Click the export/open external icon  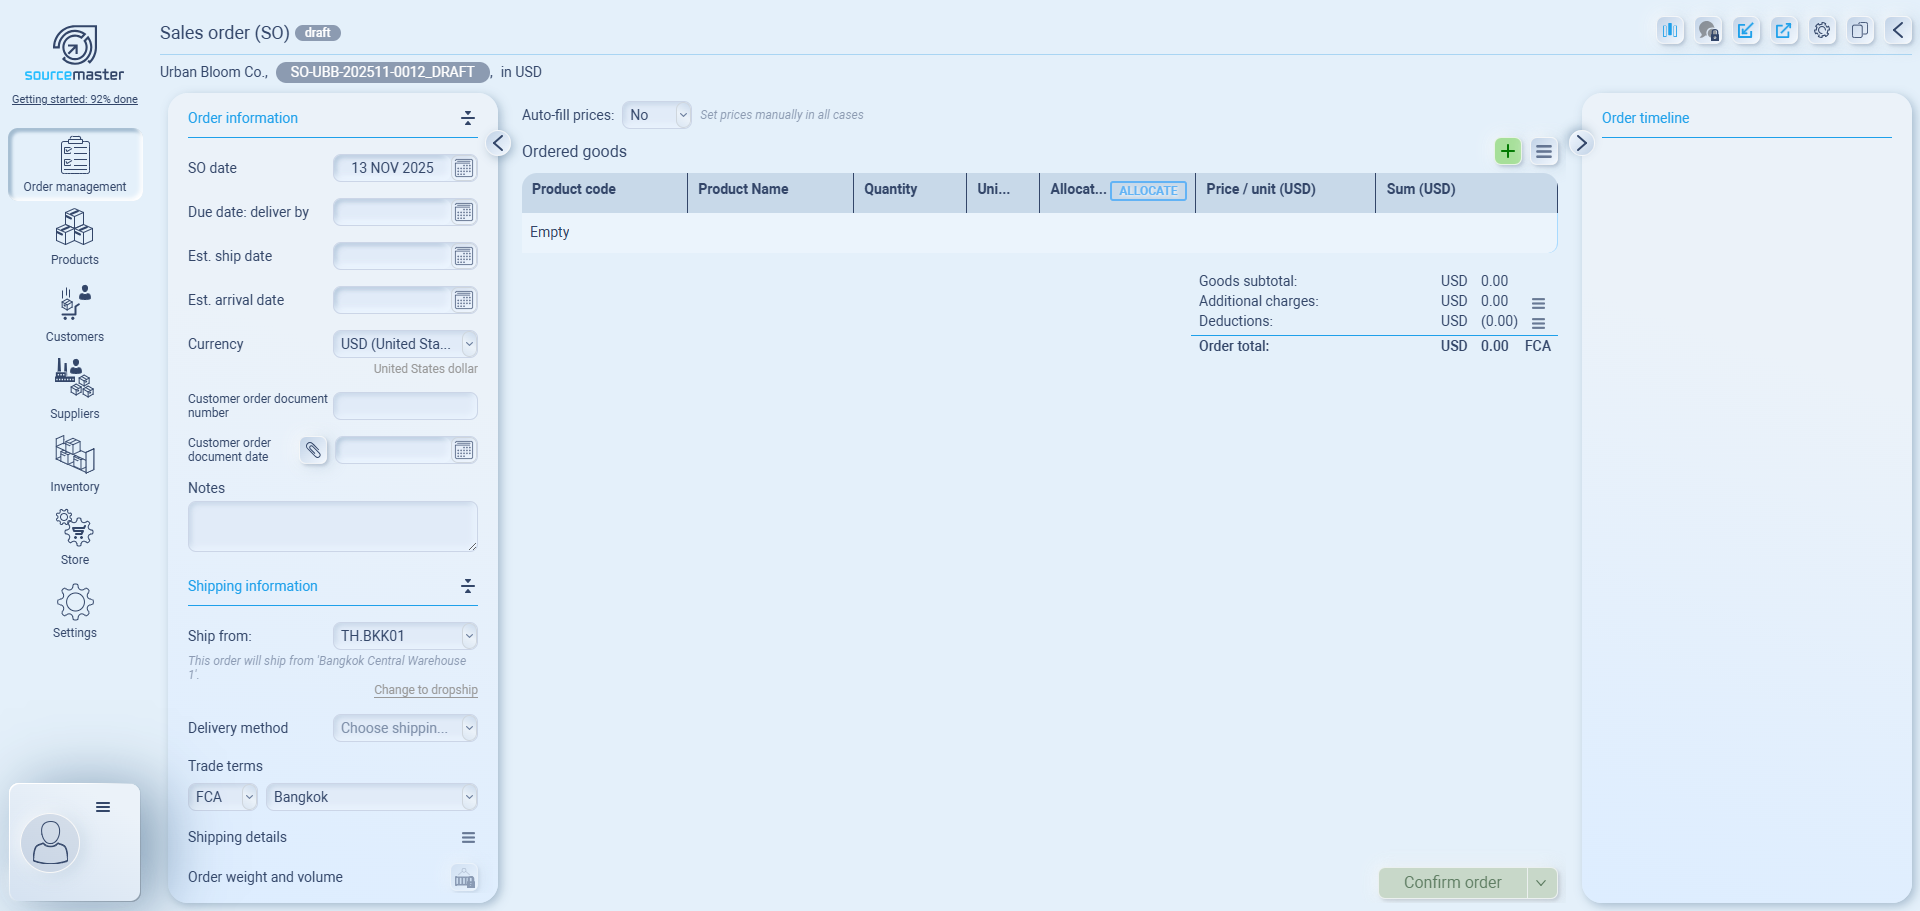pos(1784,30)
